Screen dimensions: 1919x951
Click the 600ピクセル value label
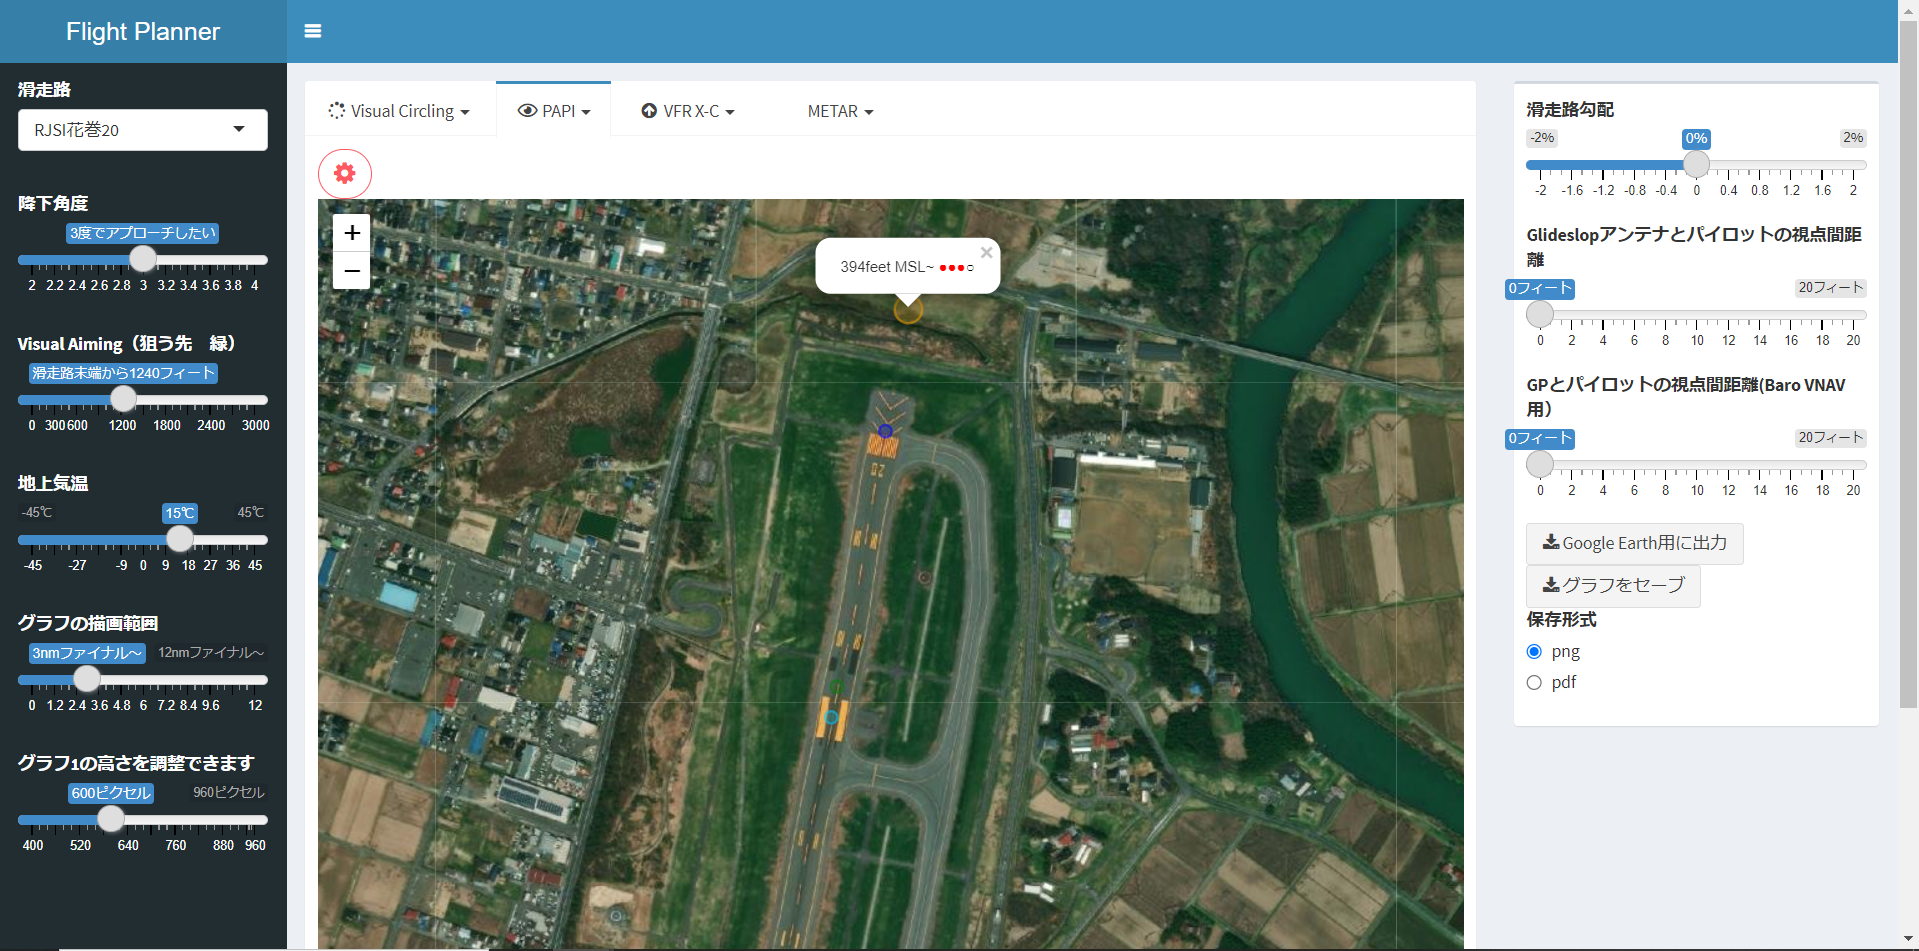(x=111, y=793)
